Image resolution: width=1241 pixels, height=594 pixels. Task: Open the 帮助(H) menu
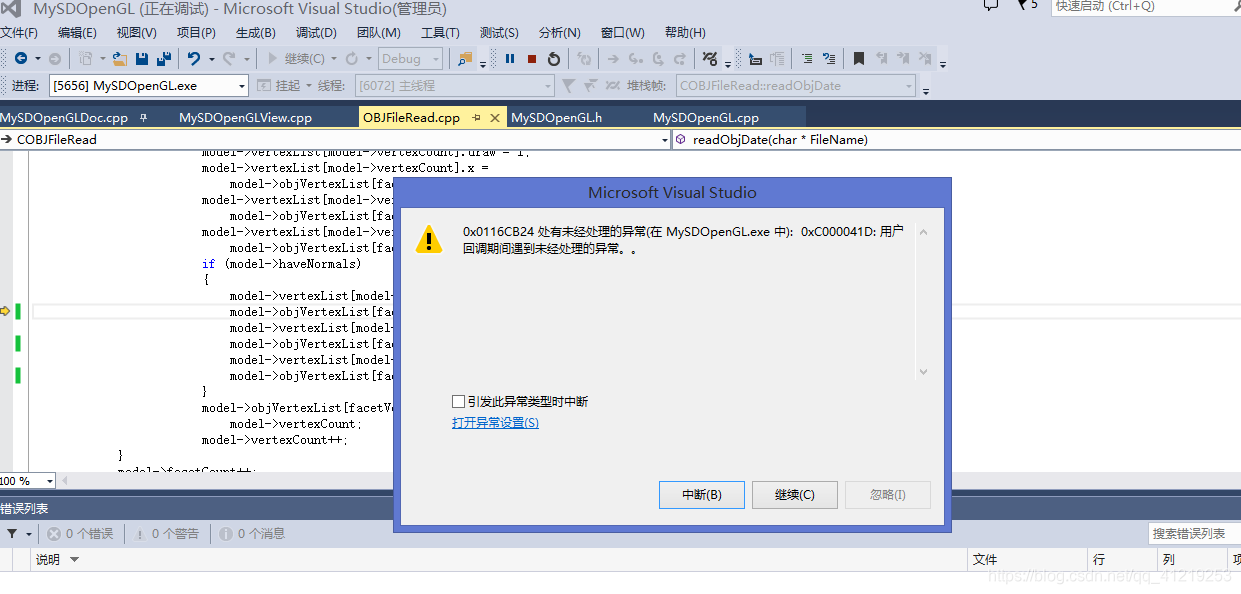pos(685,33)
